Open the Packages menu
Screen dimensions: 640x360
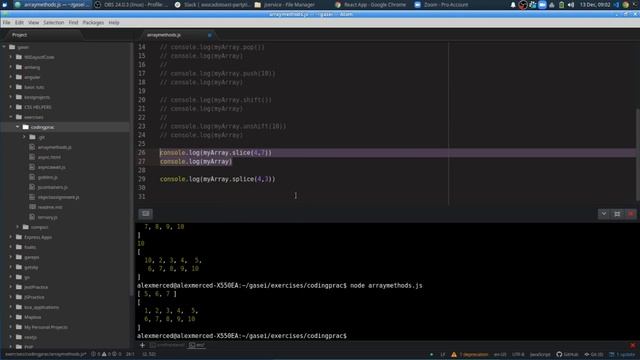pyautogui.click(x=93, y=22)
